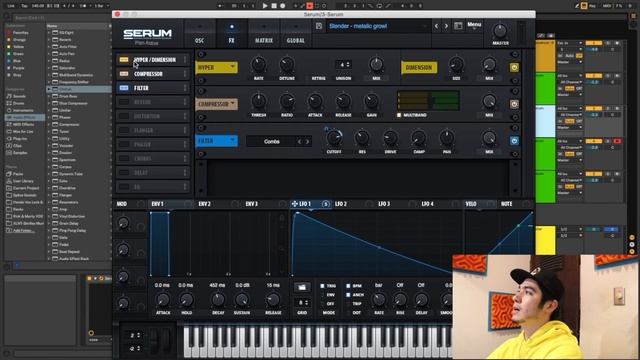Click the Combs filter type display
Screen dimensions: 640x360
coord(271,142)
